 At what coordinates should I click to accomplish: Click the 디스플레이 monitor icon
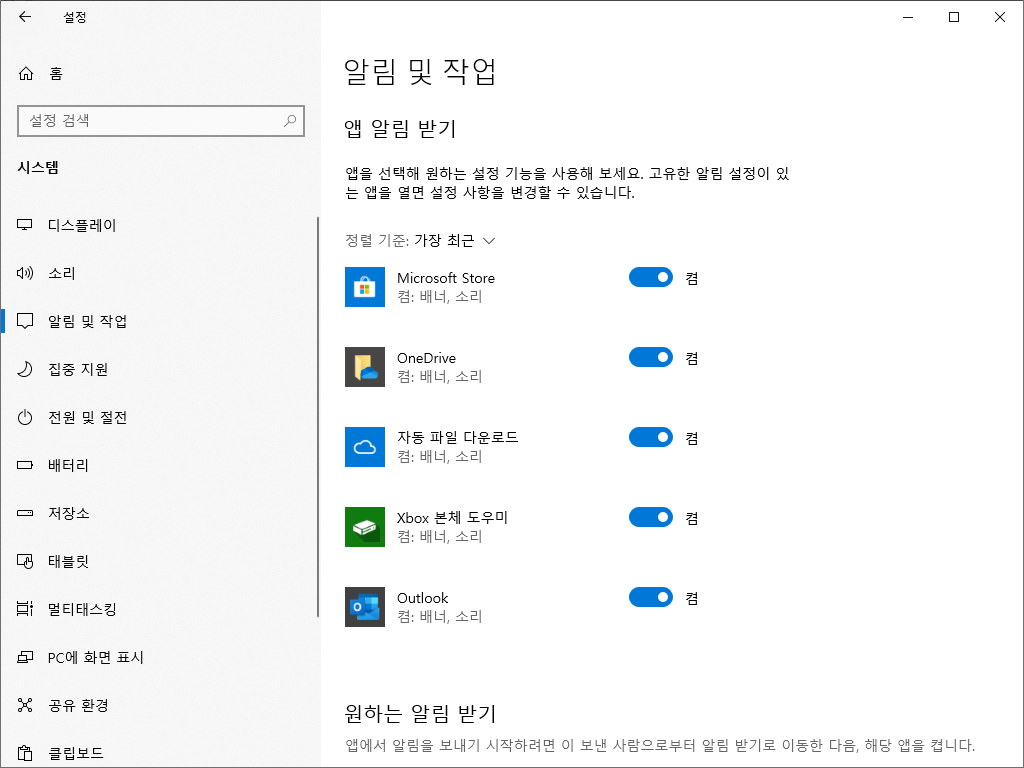click(25, 225)
